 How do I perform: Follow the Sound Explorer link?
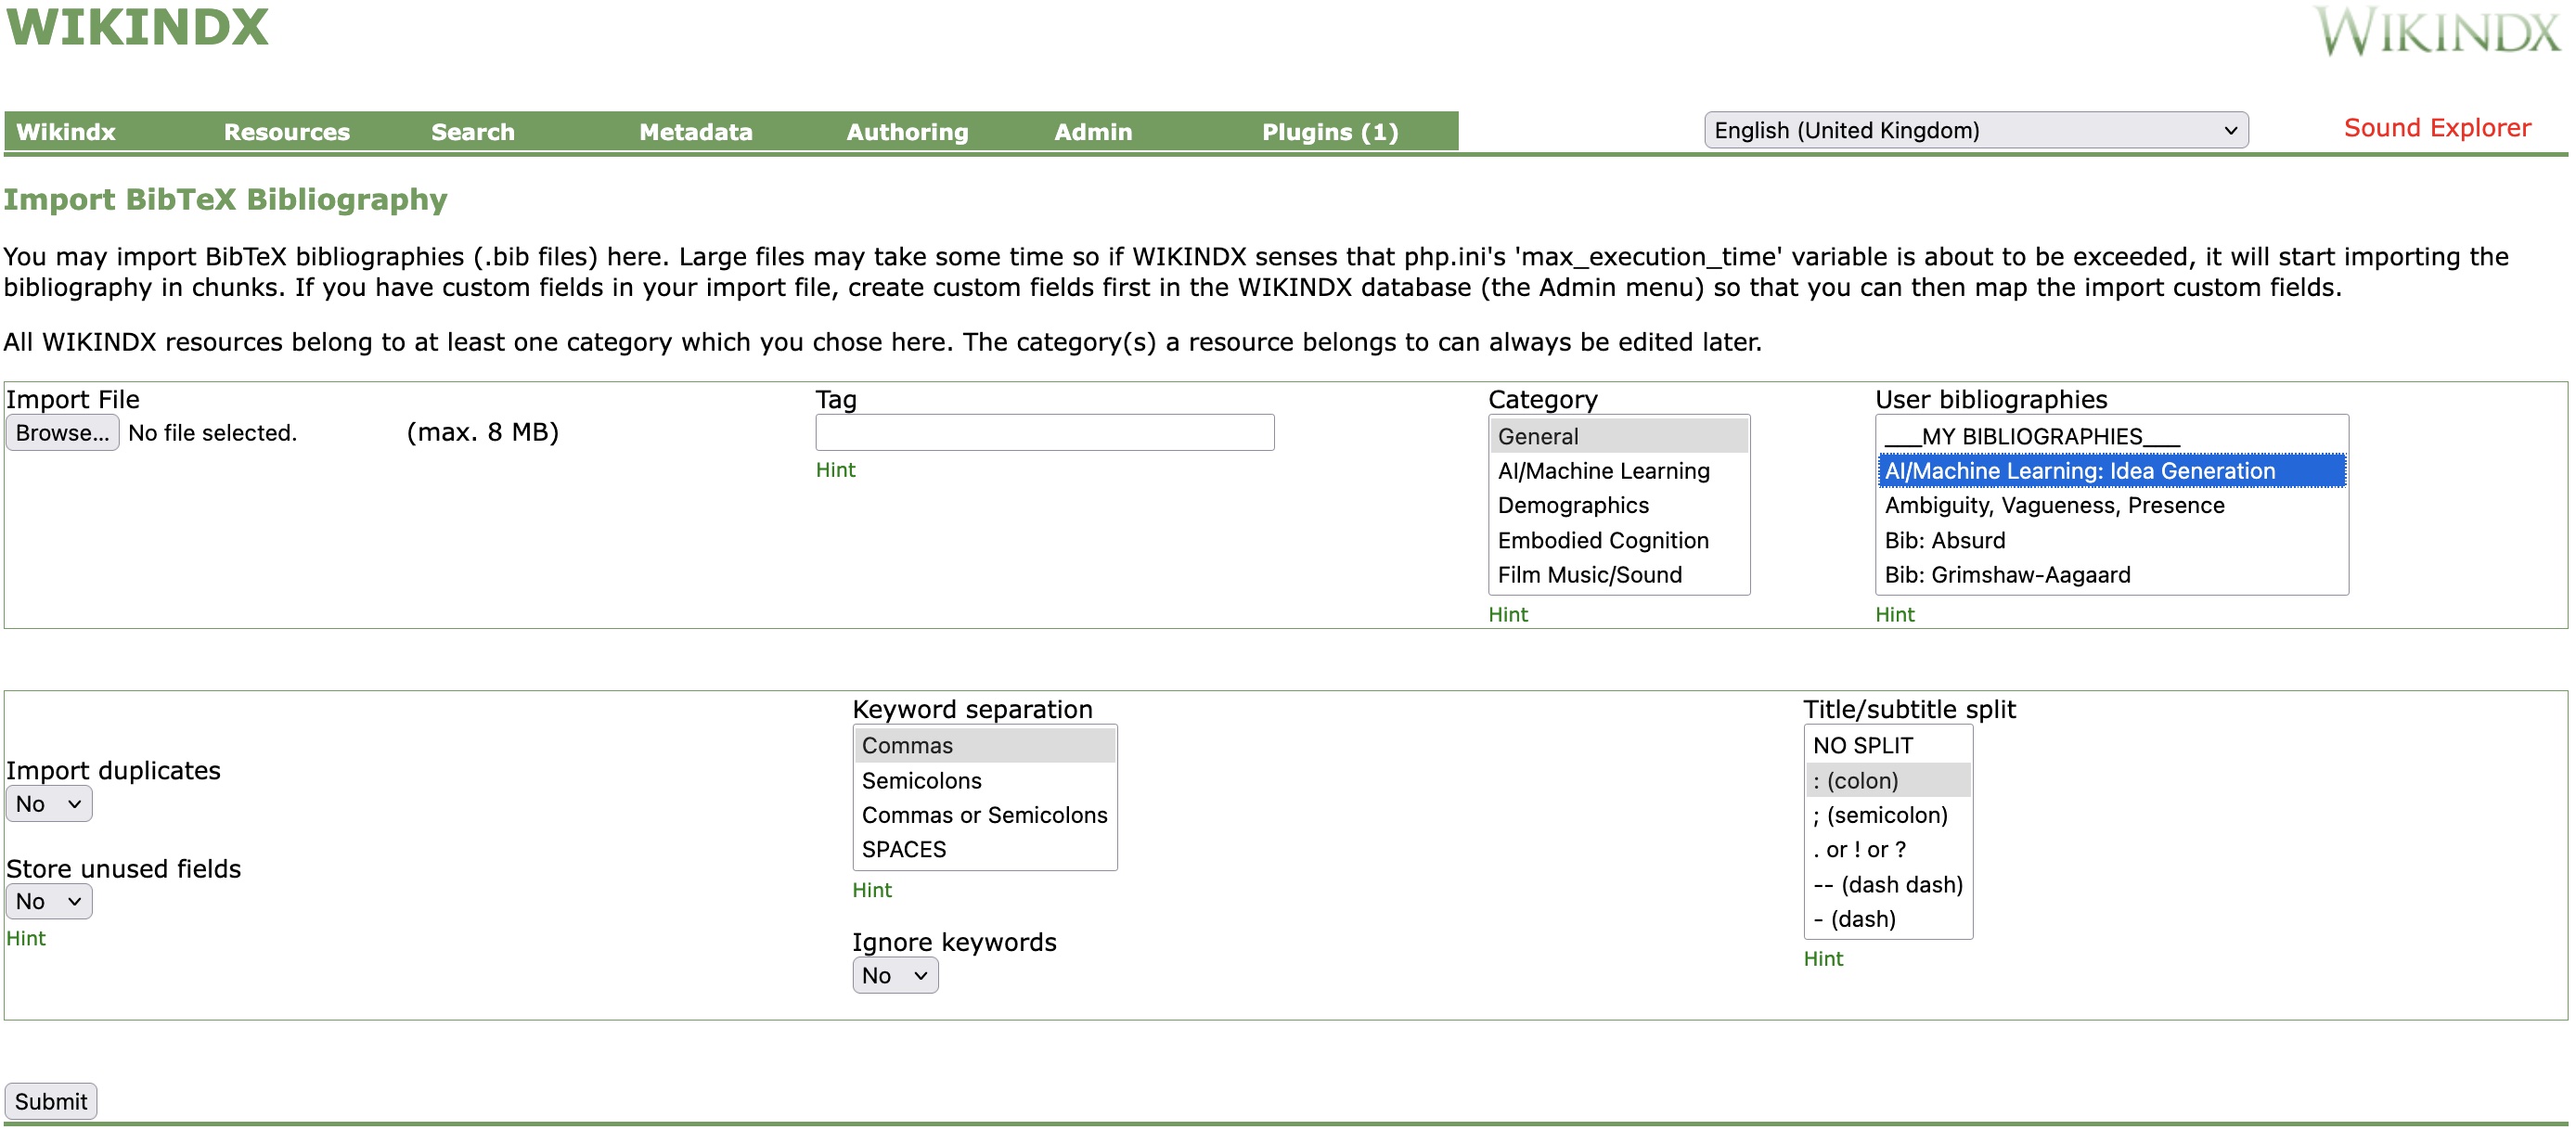[2436, 128]
